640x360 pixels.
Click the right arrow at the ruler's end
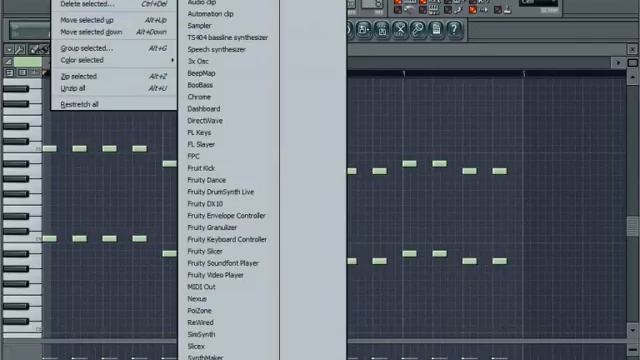point(618,63)
